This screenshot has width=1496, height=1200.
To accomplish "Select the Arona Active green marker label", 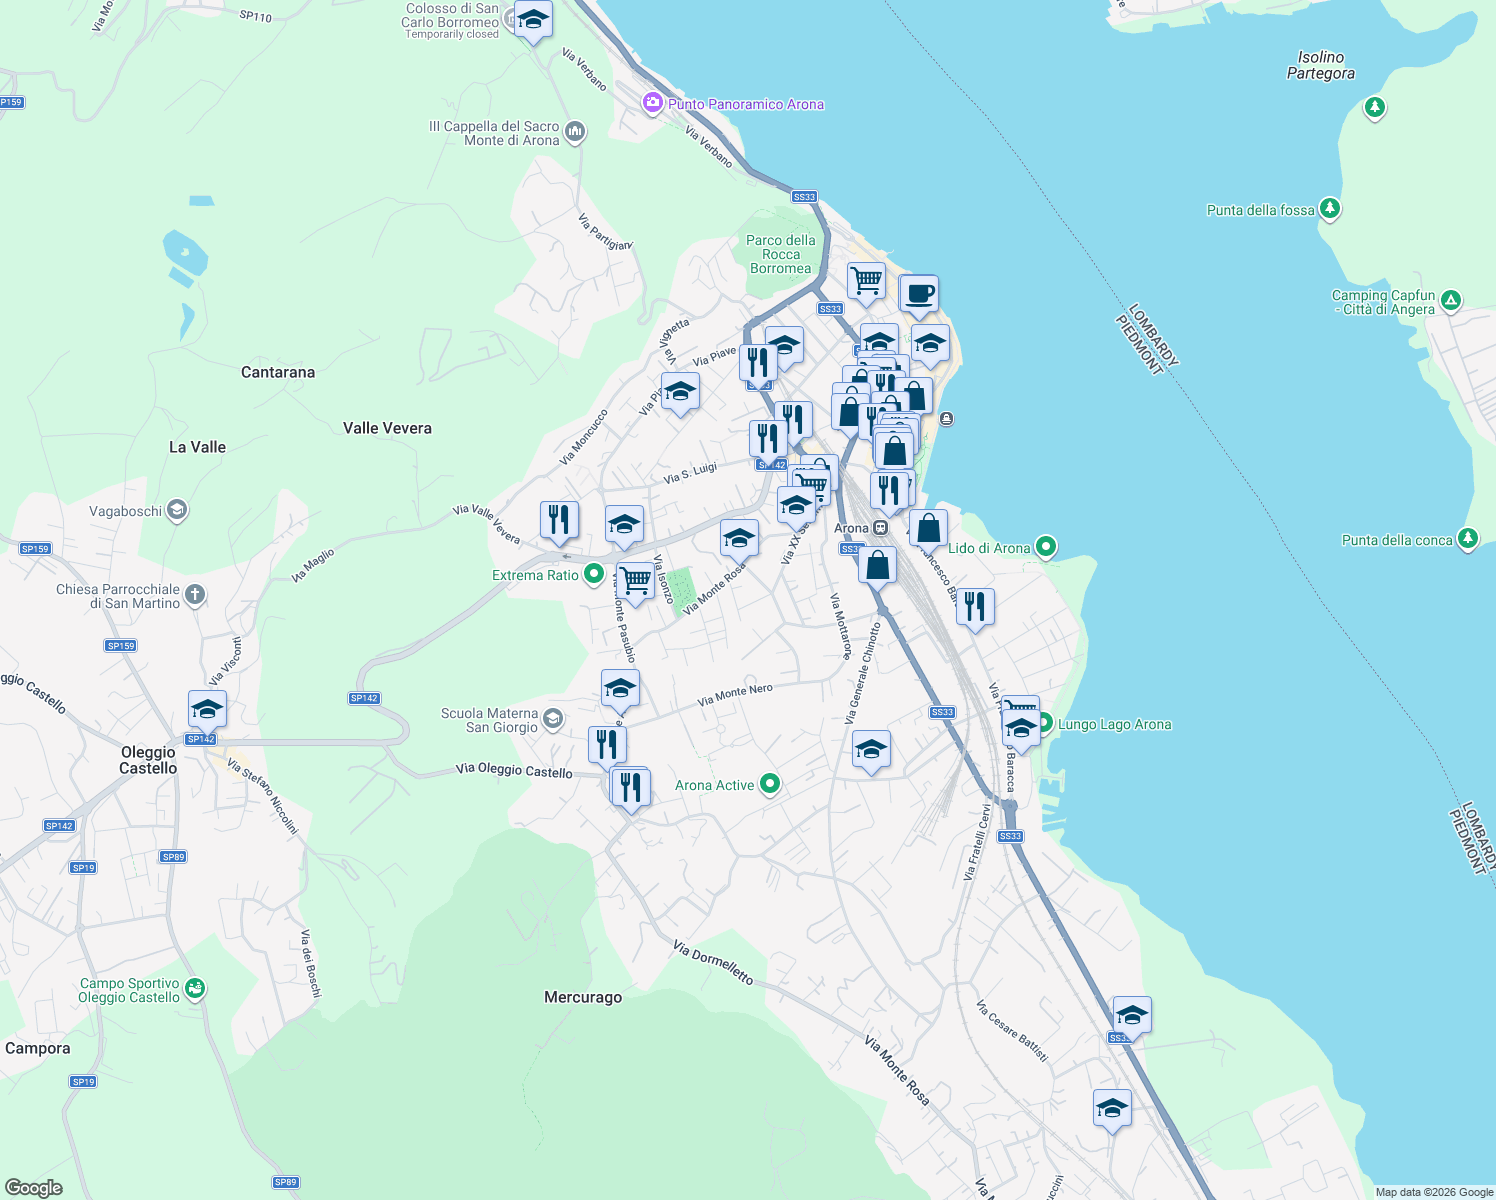I will [x=713, y=785].
